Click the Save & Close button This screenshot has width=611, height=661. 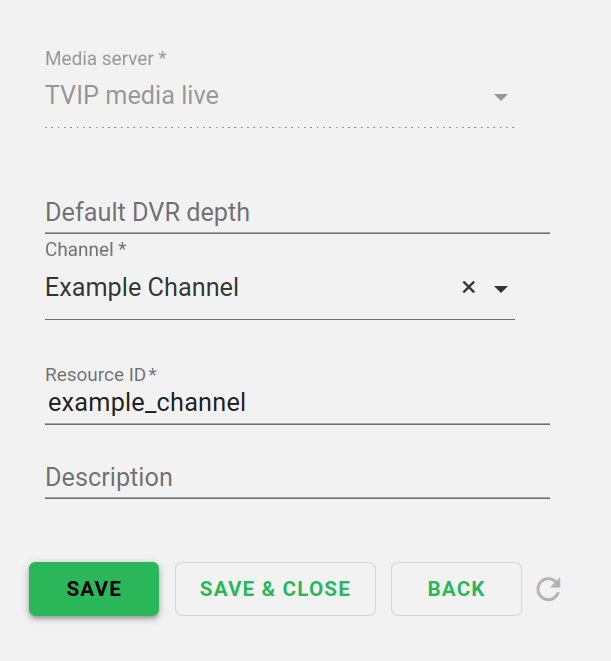pyautogui.click(x=275, y=589)
